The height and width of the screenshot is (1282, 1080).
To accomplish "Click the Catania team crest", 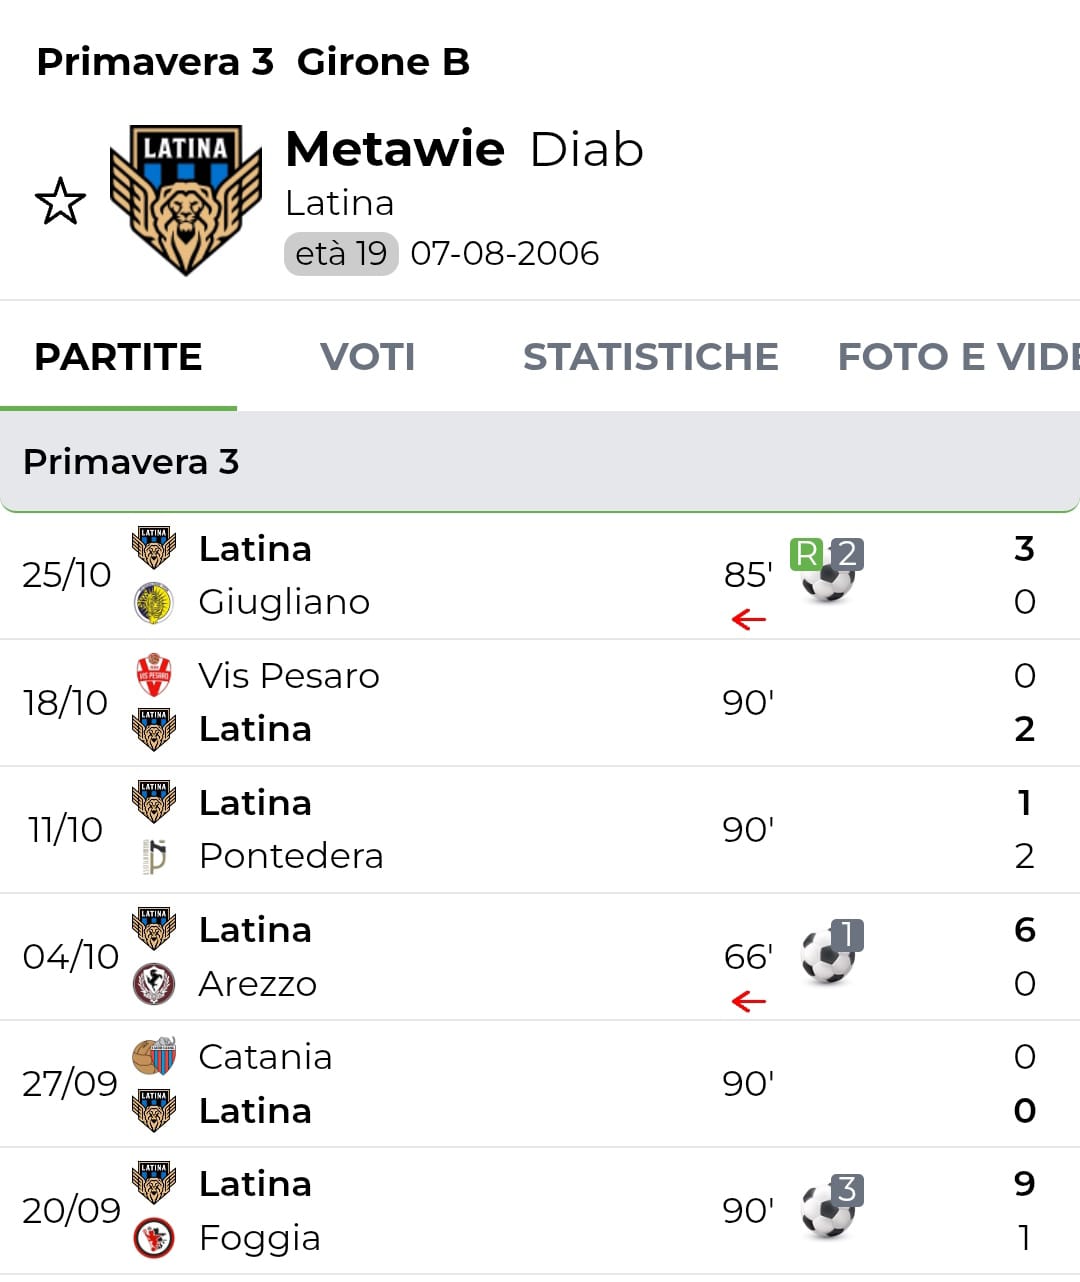I will [x=154, y=1056].
